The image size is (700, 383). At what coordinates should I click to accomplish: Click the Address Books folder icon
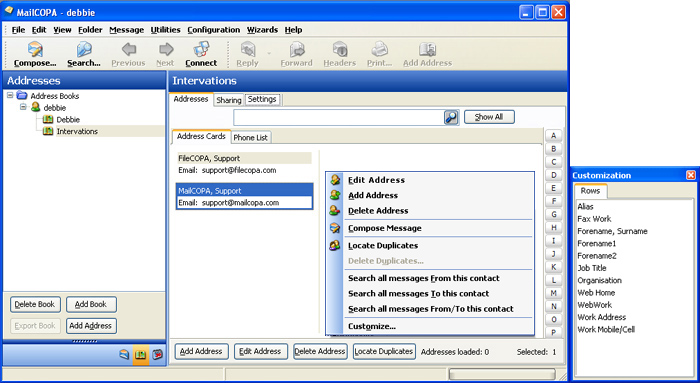click(22, 95)
